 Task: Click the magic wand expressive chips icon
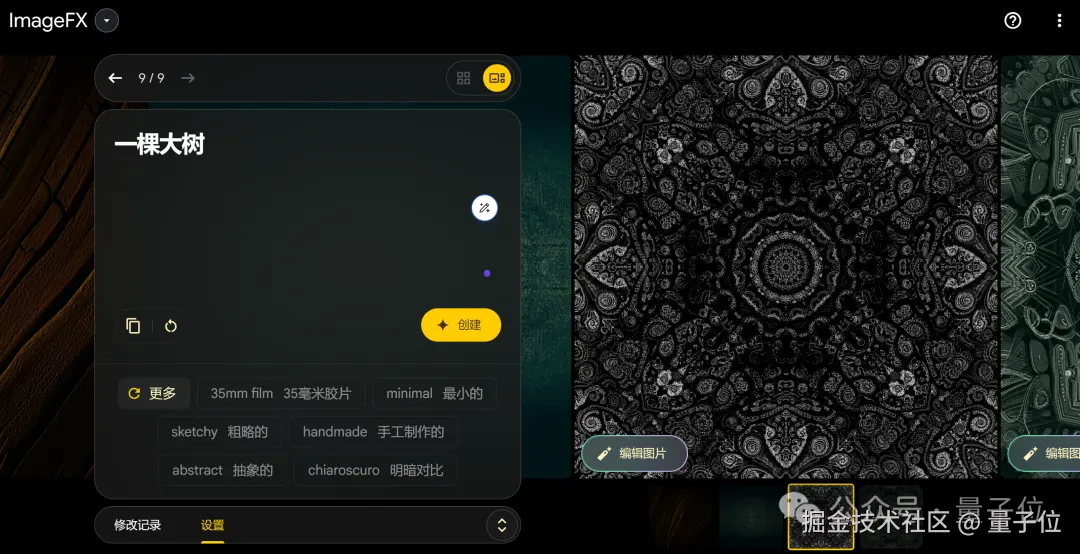pos(485,207)
